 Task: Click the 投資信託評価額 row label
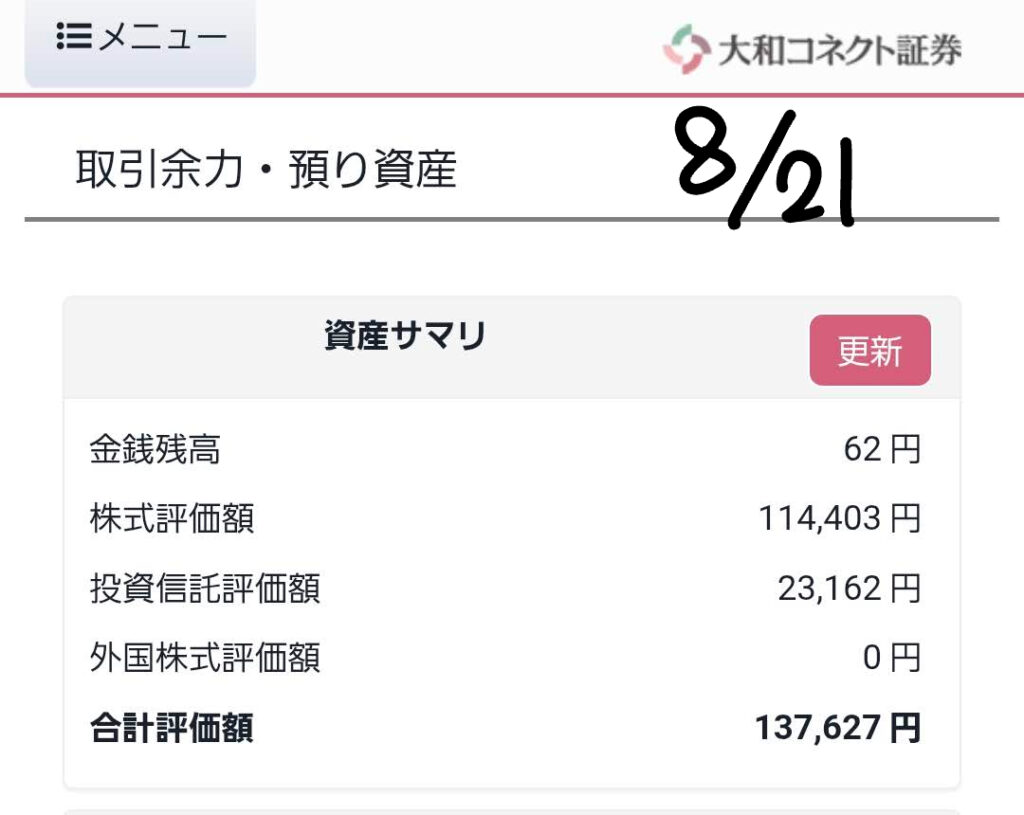coord(205,589)
